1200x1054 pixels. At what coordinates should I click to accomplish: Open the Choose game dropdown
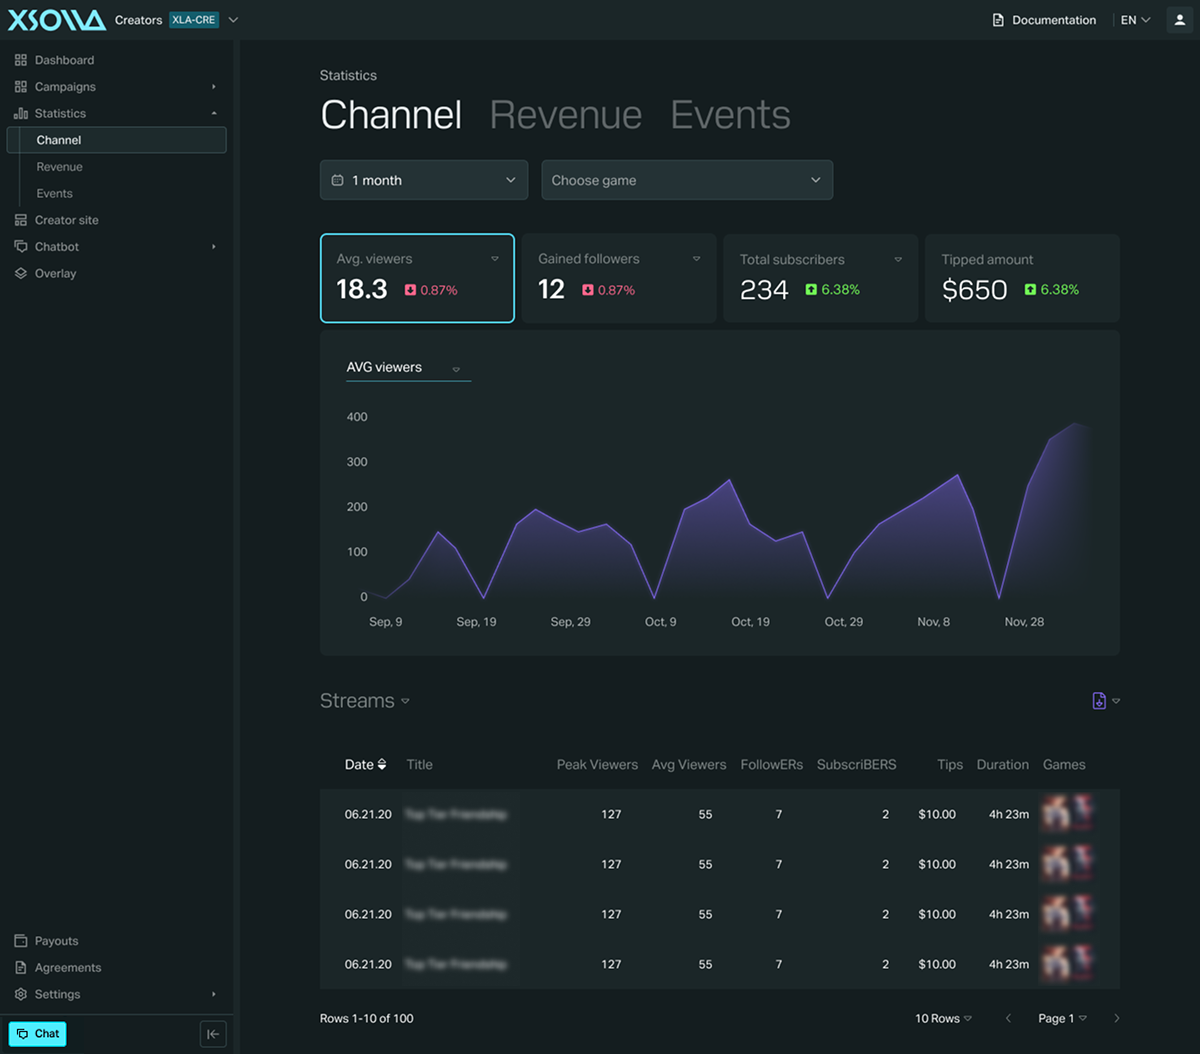click(x=687, y=180)
